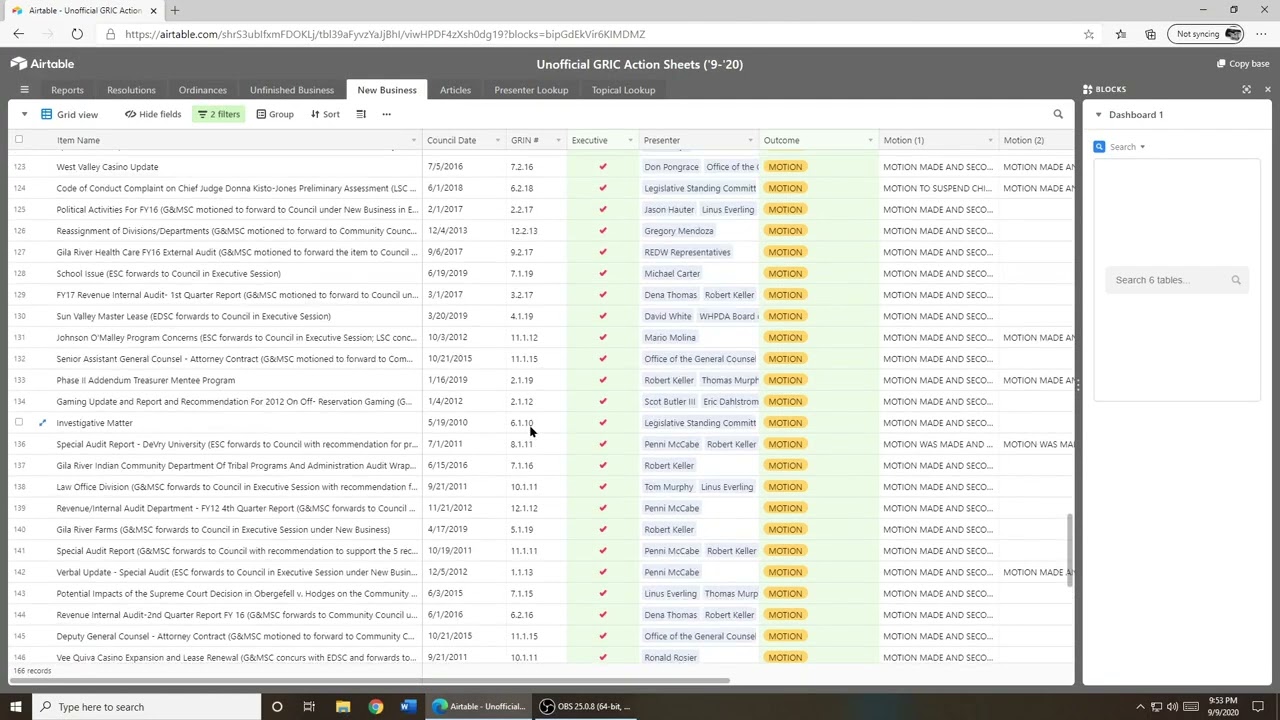
Task: Open Windows Start menu
Action: tap(15, 707)
